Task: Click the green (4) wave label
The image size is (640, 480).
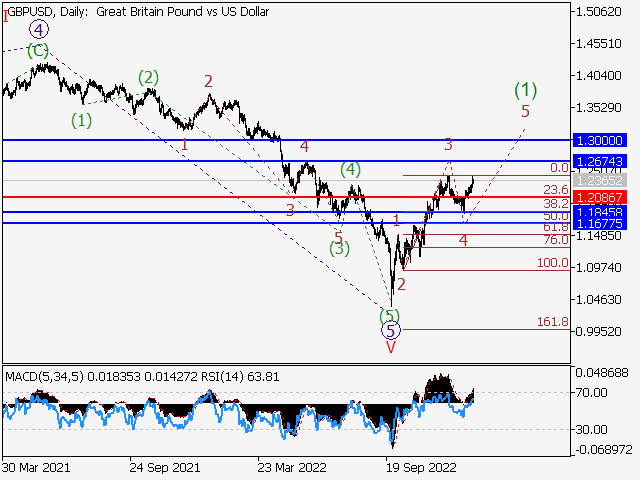Action: [351, 170]
